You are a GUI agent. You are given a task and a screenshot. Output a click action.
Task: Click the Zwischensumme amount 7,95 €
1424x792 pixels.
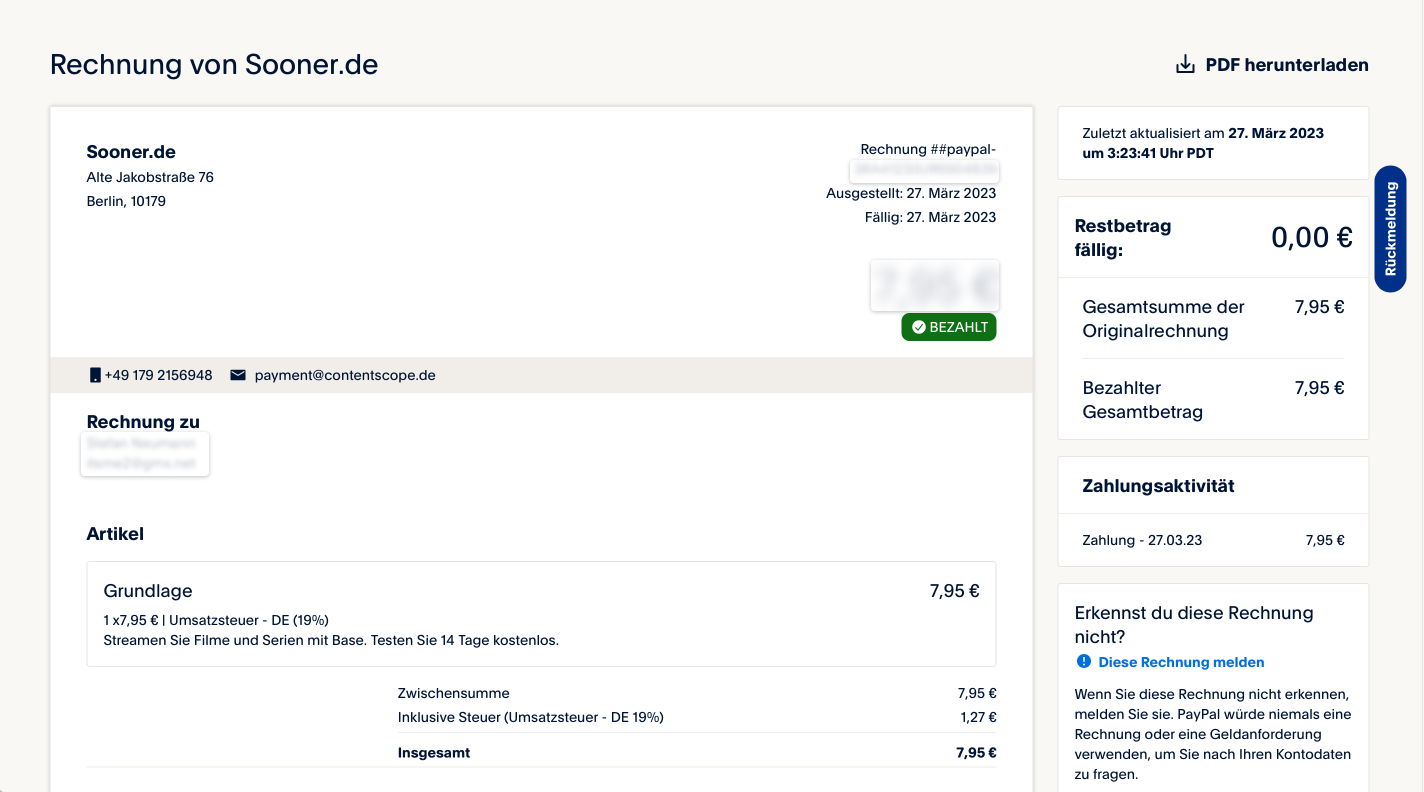[977, 693]
